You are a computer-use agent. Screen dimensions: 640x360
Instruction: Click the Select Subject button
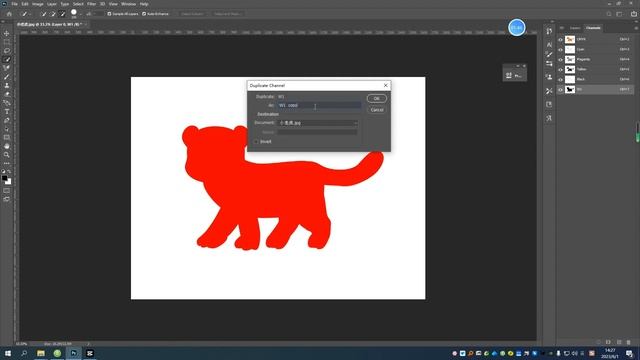(192, 14)
